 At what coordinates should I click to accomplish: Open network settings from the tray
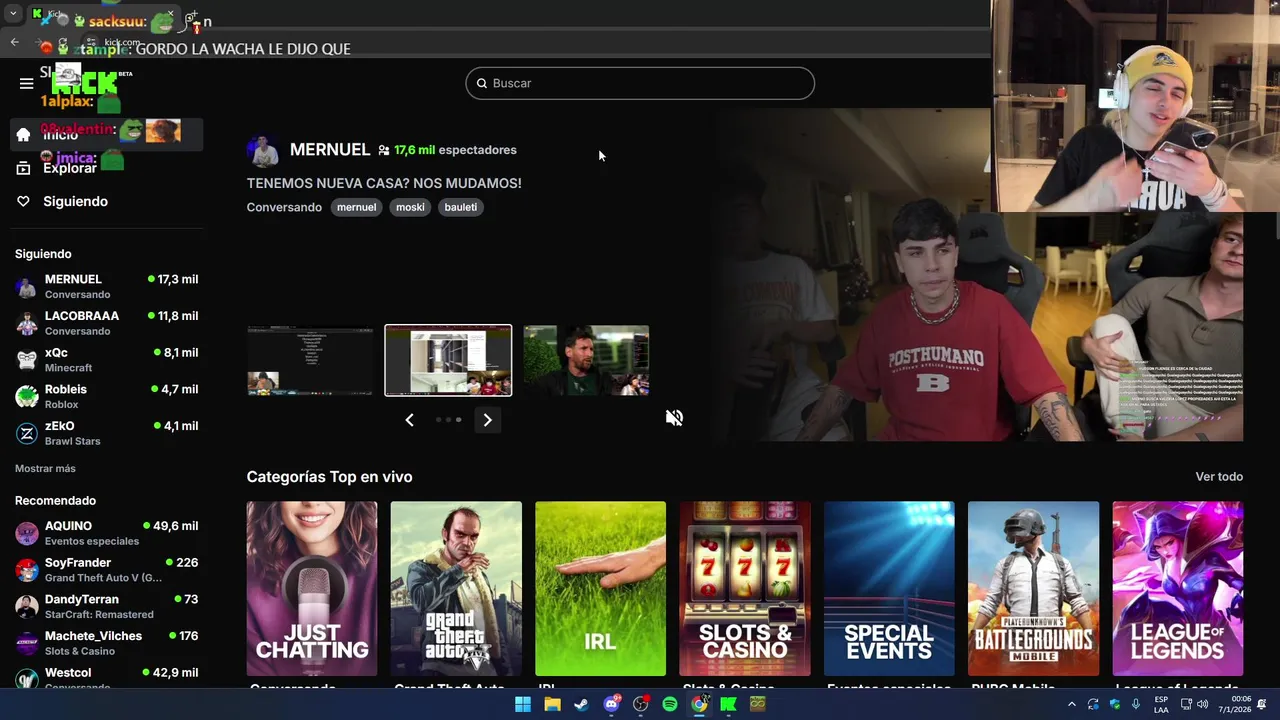(1186, 704)
